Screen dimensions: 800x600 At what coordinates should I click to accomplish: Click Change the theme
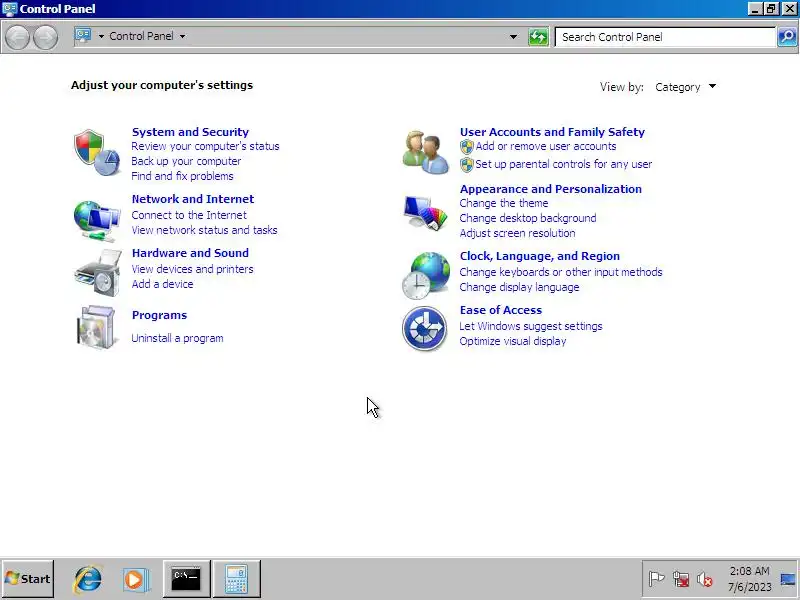coord(504,203)
